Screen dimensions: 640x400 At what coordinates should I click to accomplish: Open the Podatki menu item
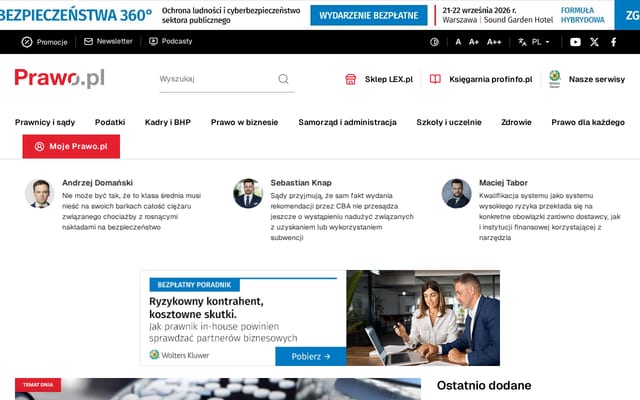click(x=110, y=122)
